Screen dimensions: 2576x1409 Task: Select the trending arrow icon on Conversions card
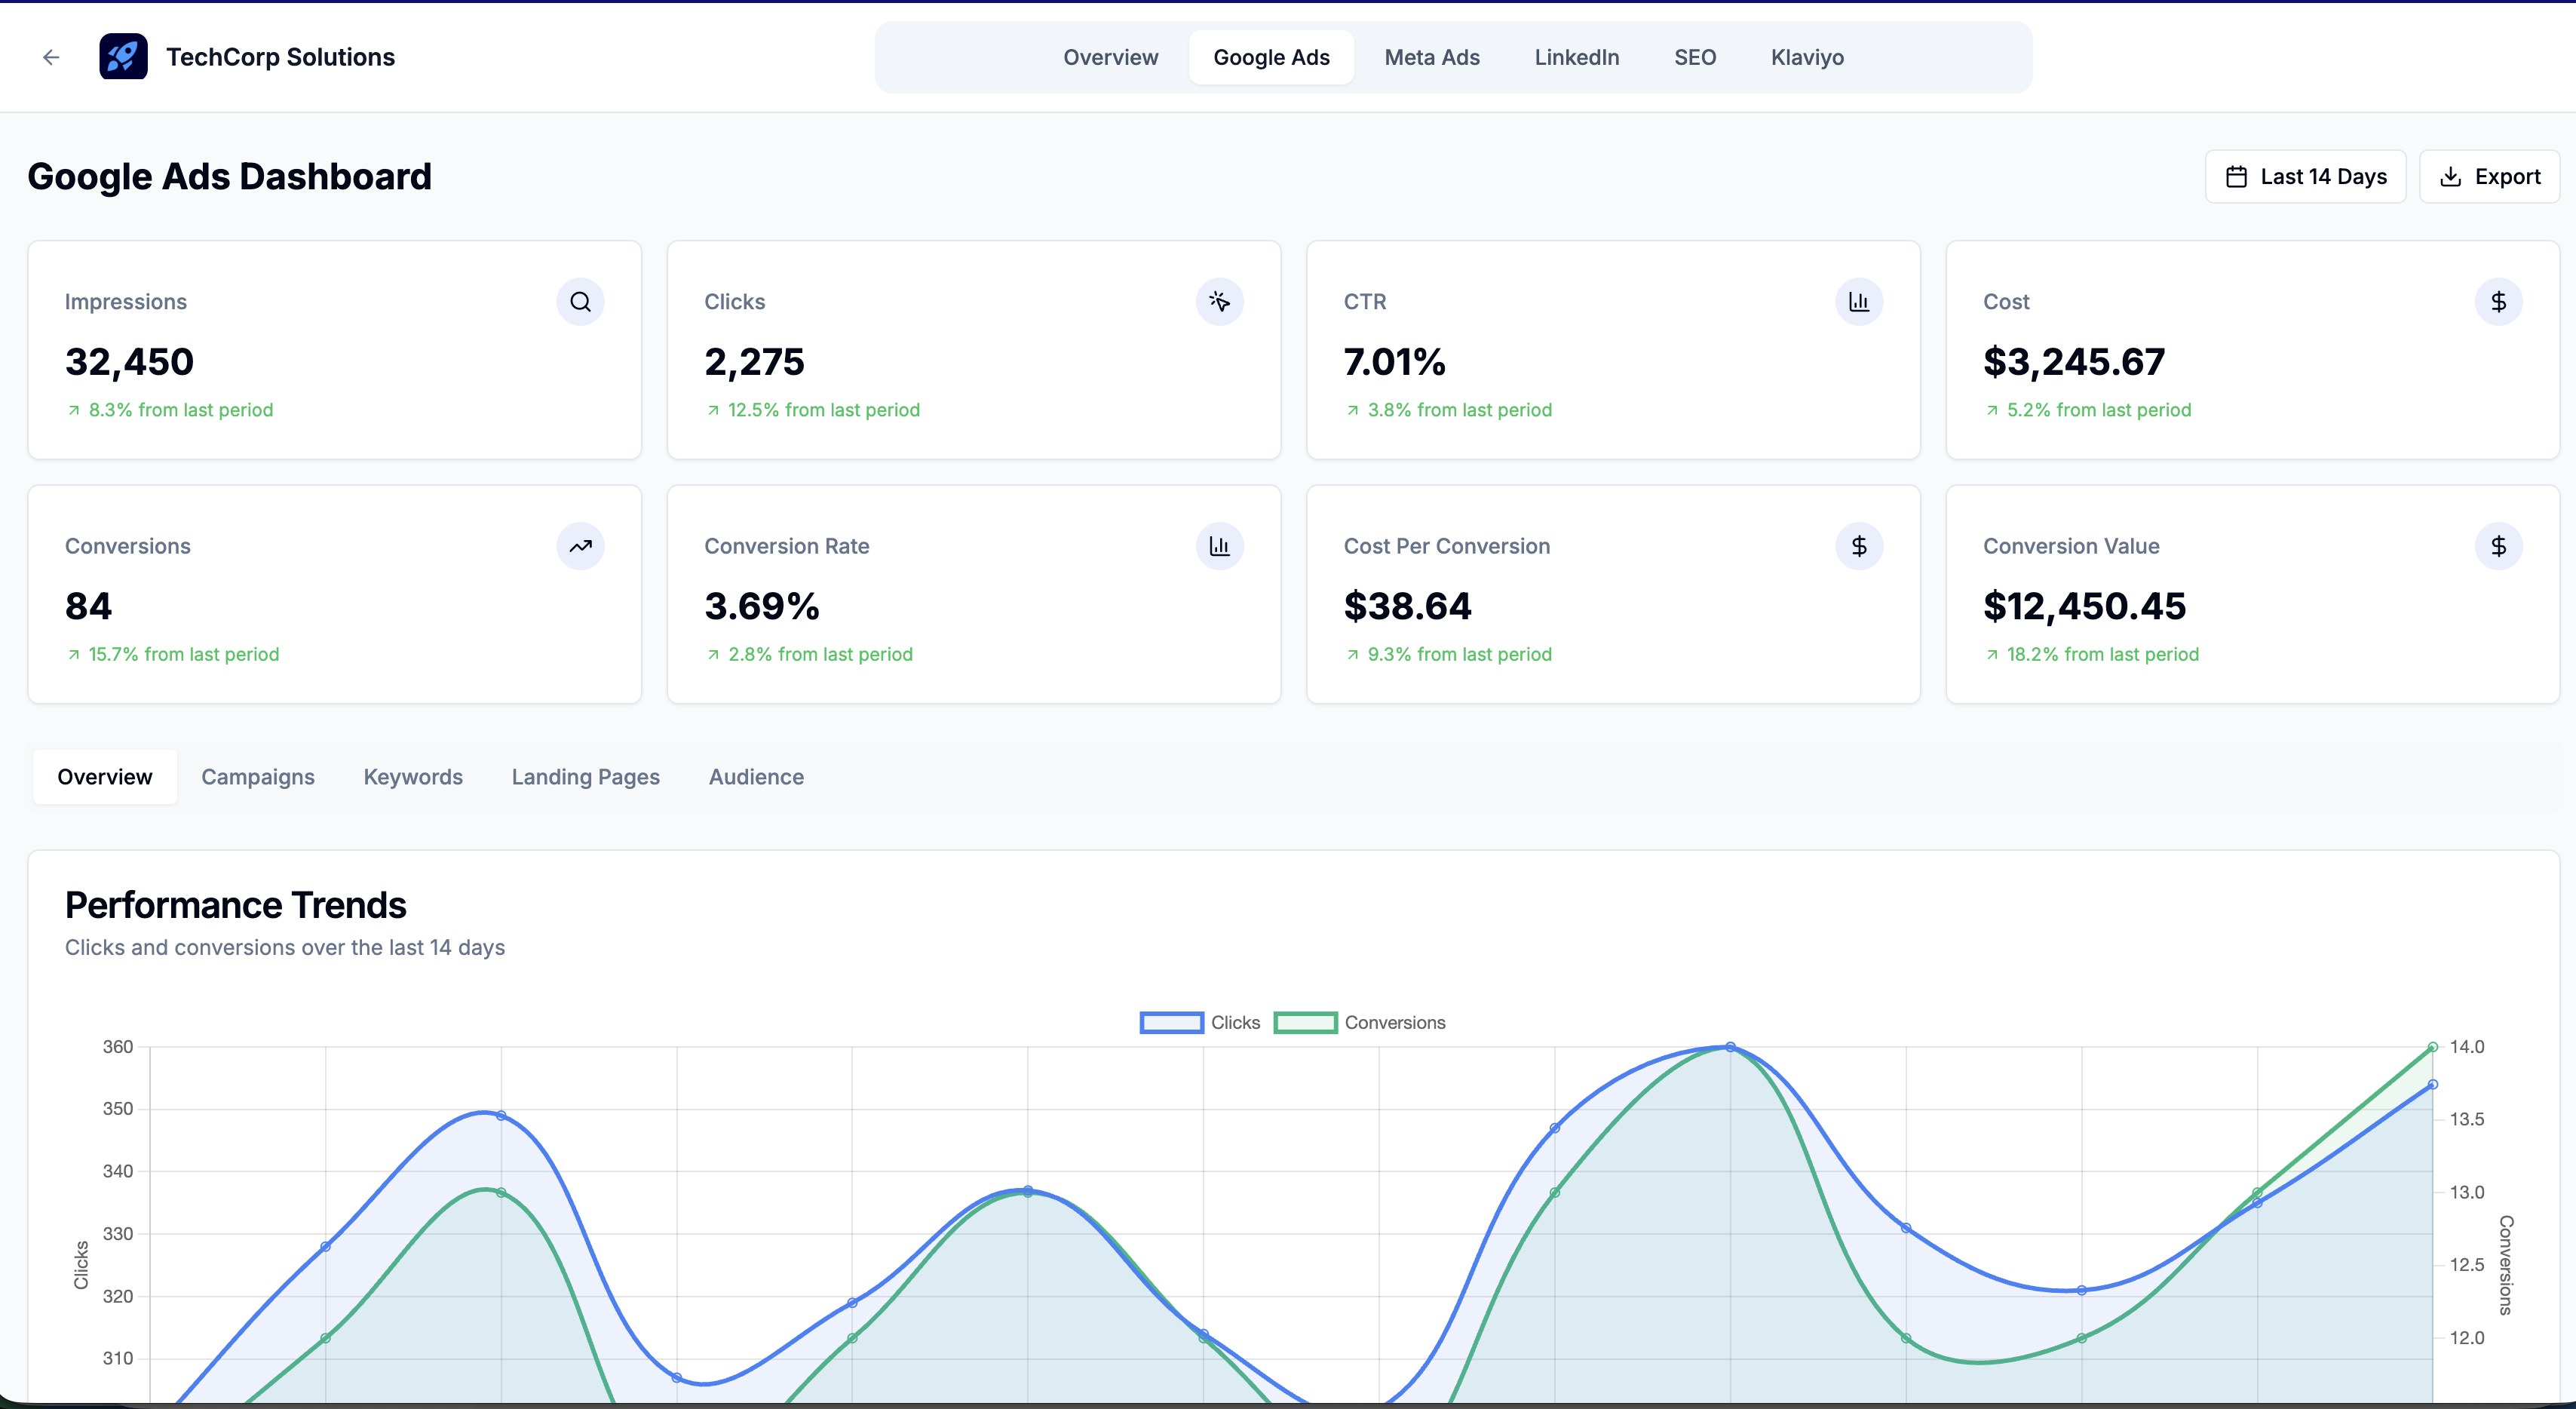[x=580, y=546]
